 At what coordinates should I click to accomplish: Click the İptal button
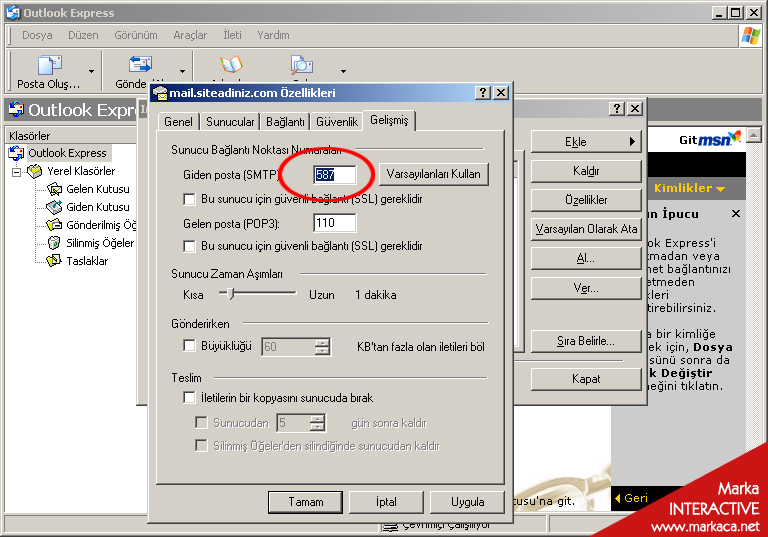pos(386,502)
